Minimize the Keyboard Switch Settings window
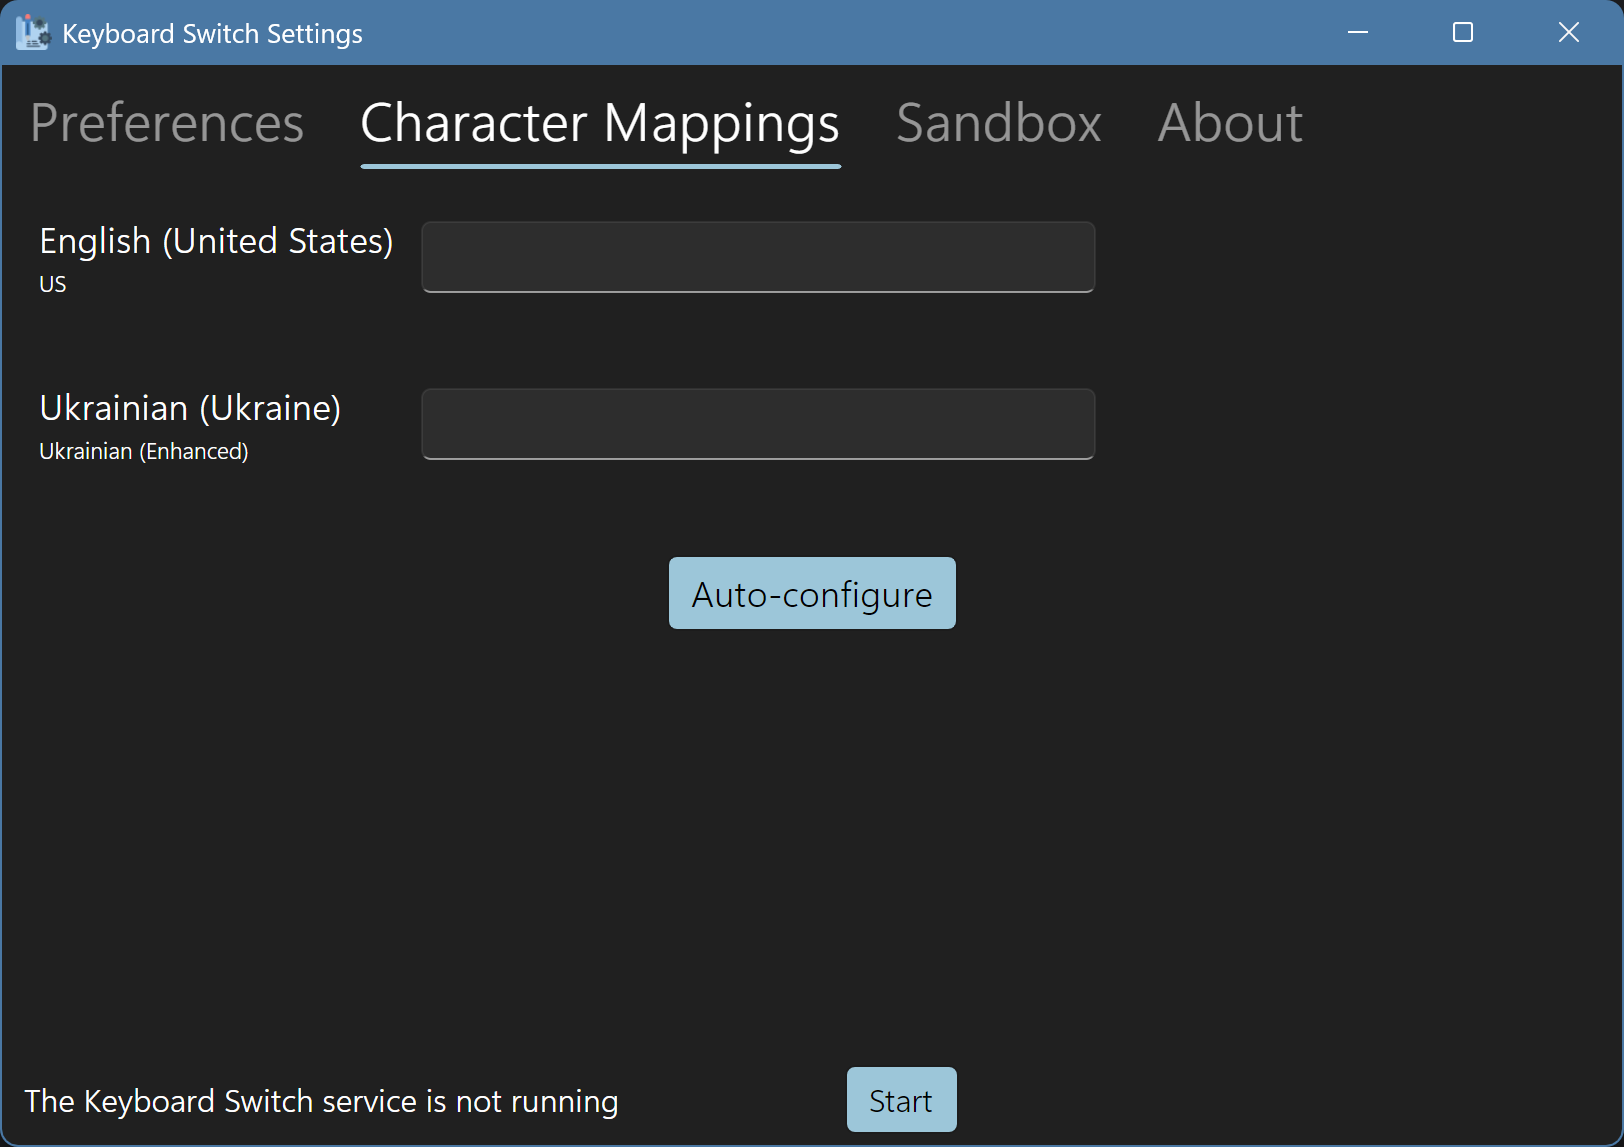 [1358, 33]
